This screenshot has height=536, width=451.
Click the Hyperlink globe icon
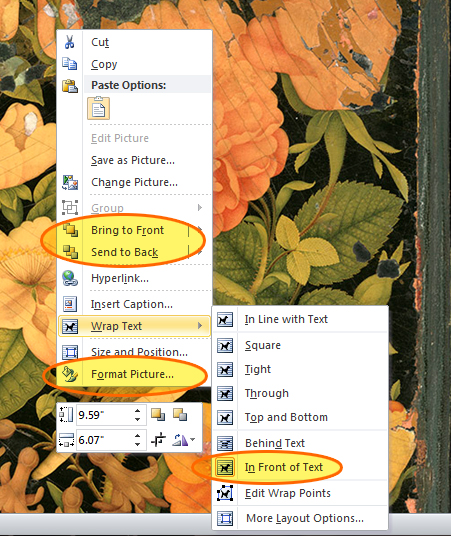[x=70, y=278]
